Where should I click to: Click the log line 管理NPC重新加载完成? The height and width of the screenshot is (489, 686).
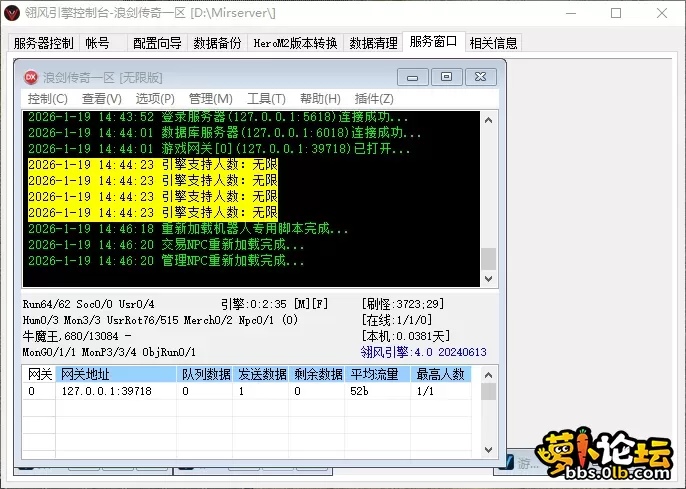pos(166,261)
